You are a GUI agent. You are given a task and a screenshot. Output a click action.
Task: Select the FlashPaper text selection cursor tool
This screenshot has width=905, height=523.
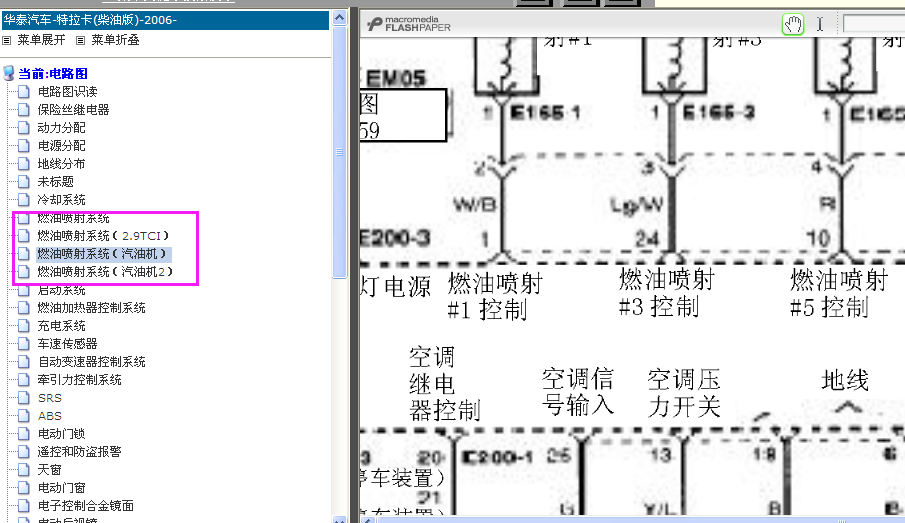pyautogui.click(x=820, y=24)
